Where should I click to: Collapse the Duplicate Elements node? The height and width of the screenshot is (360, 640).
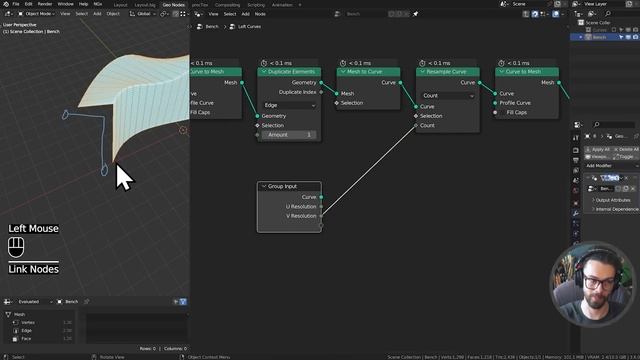264,72
